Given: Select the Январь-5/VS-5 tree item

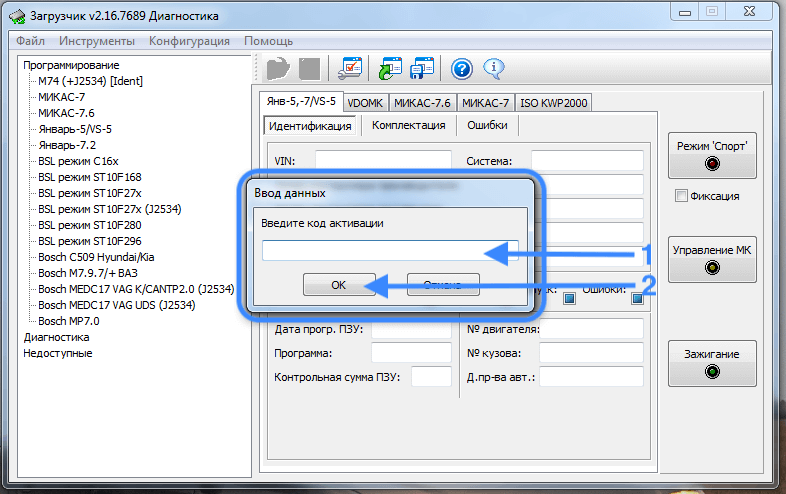Looking at the screenshot, I should coord(75,129).
